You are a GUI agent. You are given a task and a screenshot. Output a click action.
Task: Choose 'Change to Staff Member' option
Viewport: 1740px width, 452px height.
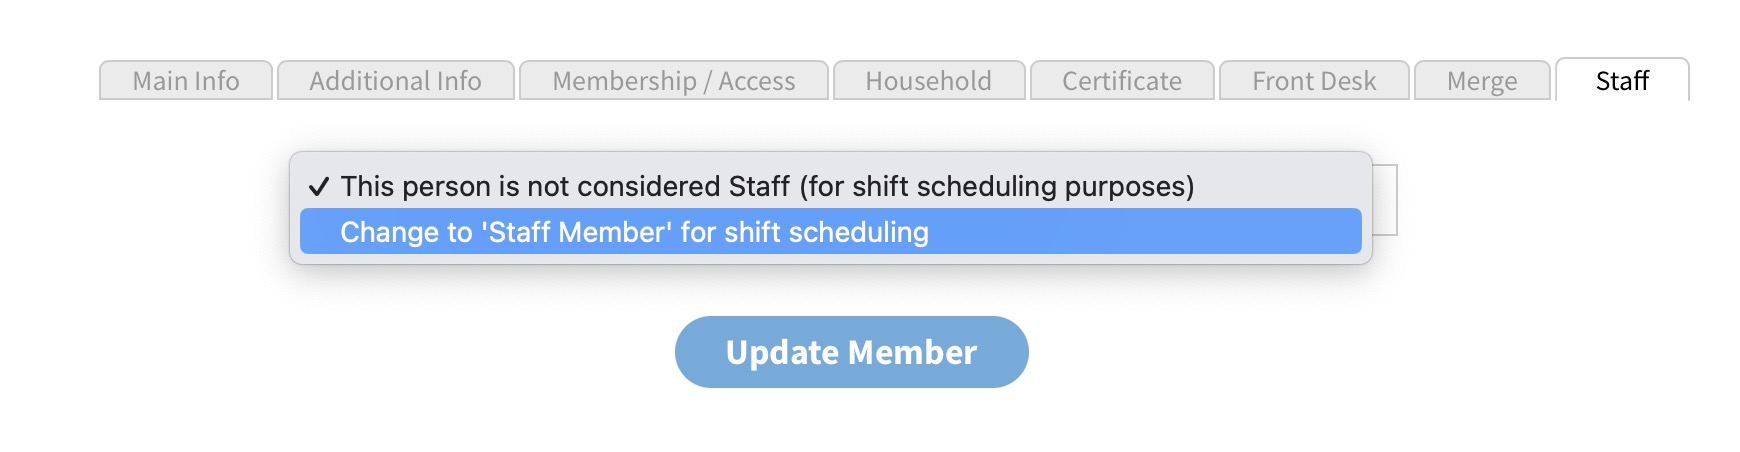[x=634, y=232]
